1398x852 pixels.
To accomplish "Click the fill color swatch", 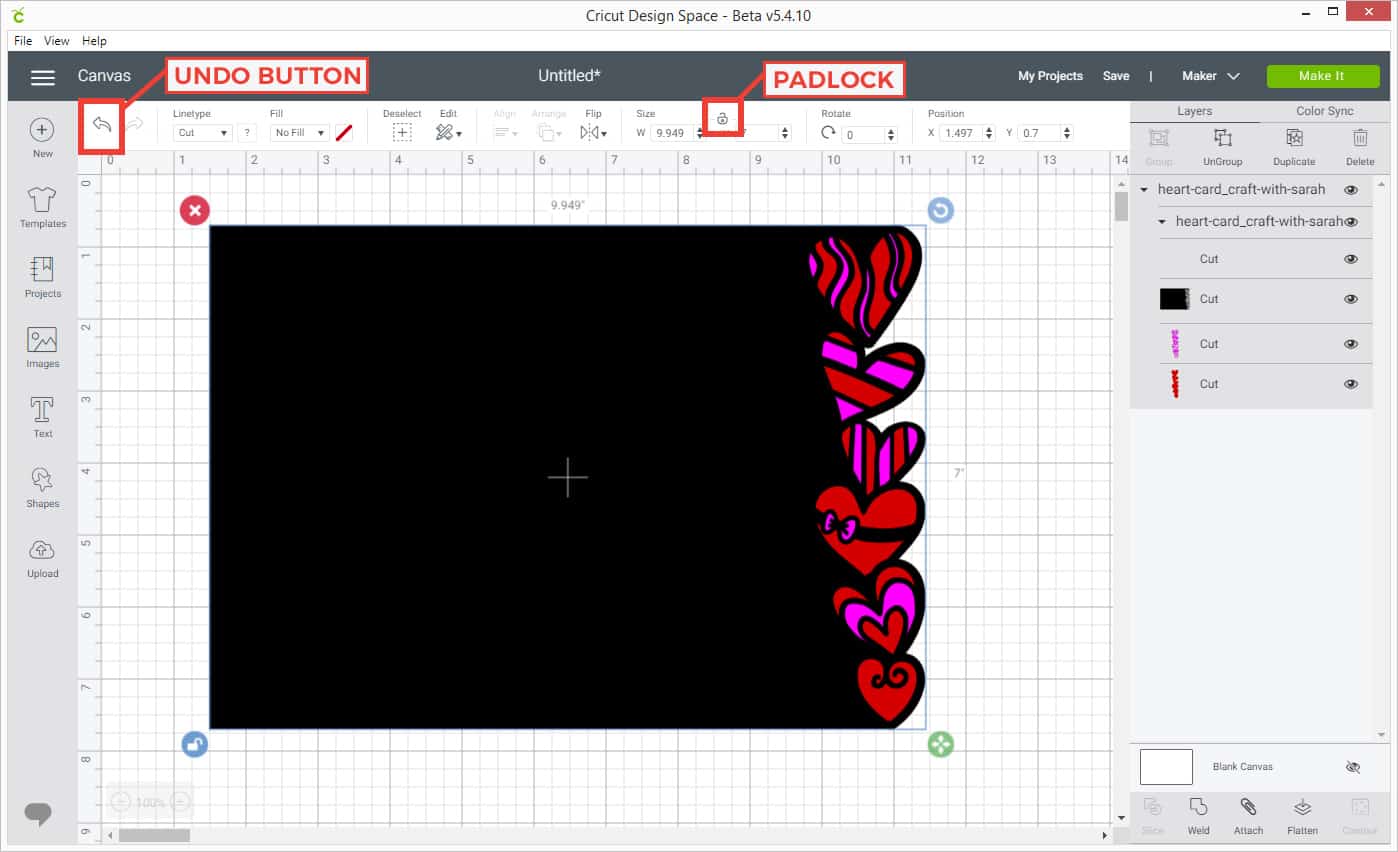I will (344, 132).
